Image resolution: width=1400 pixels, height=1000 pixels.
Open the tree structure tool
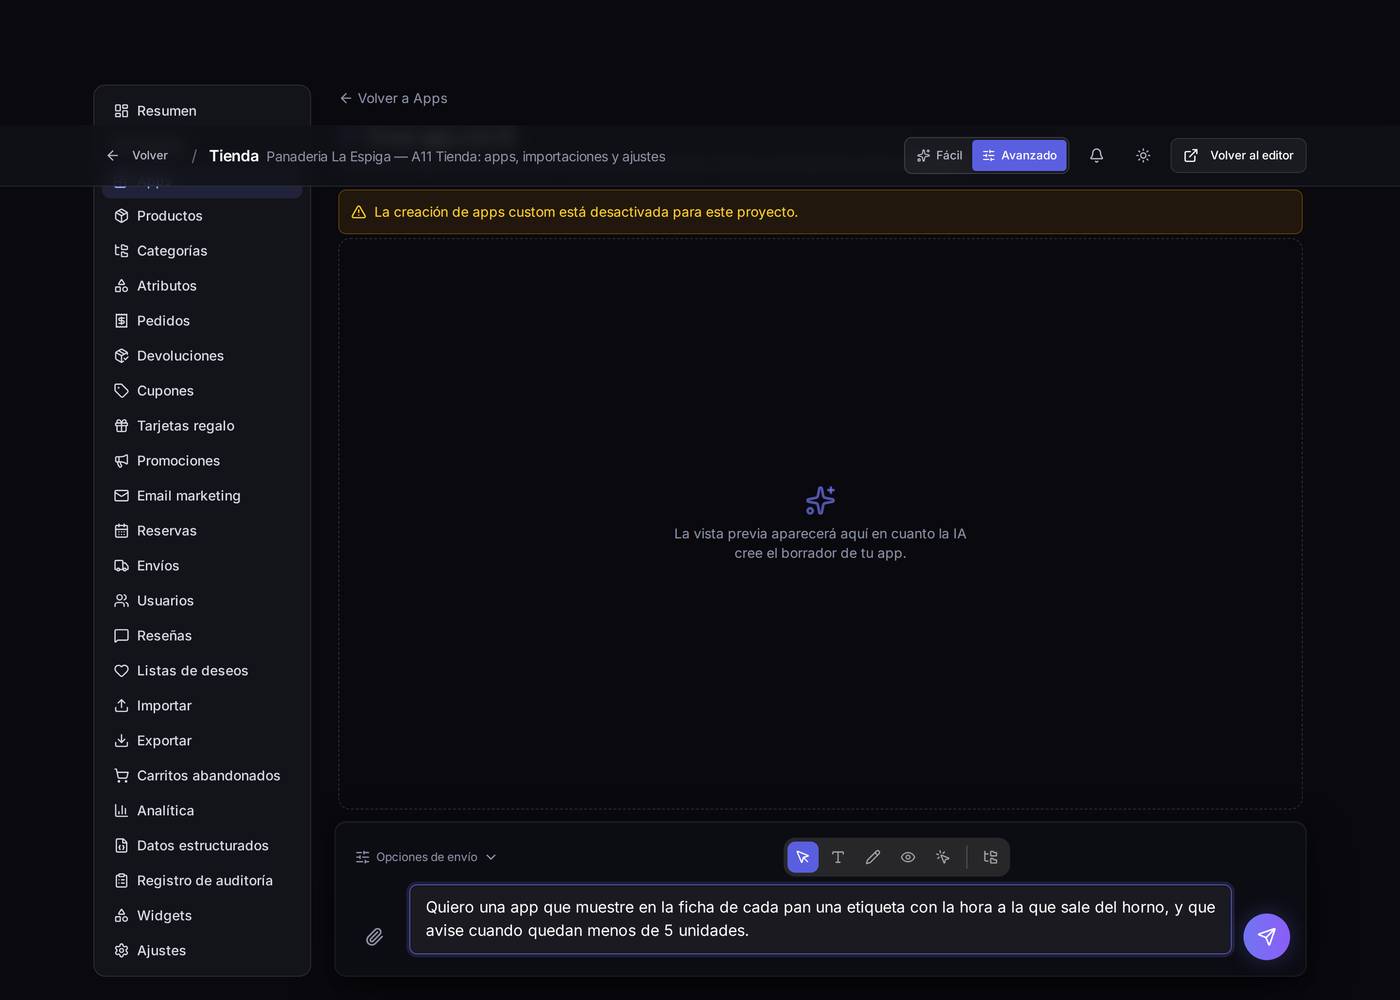991,857
